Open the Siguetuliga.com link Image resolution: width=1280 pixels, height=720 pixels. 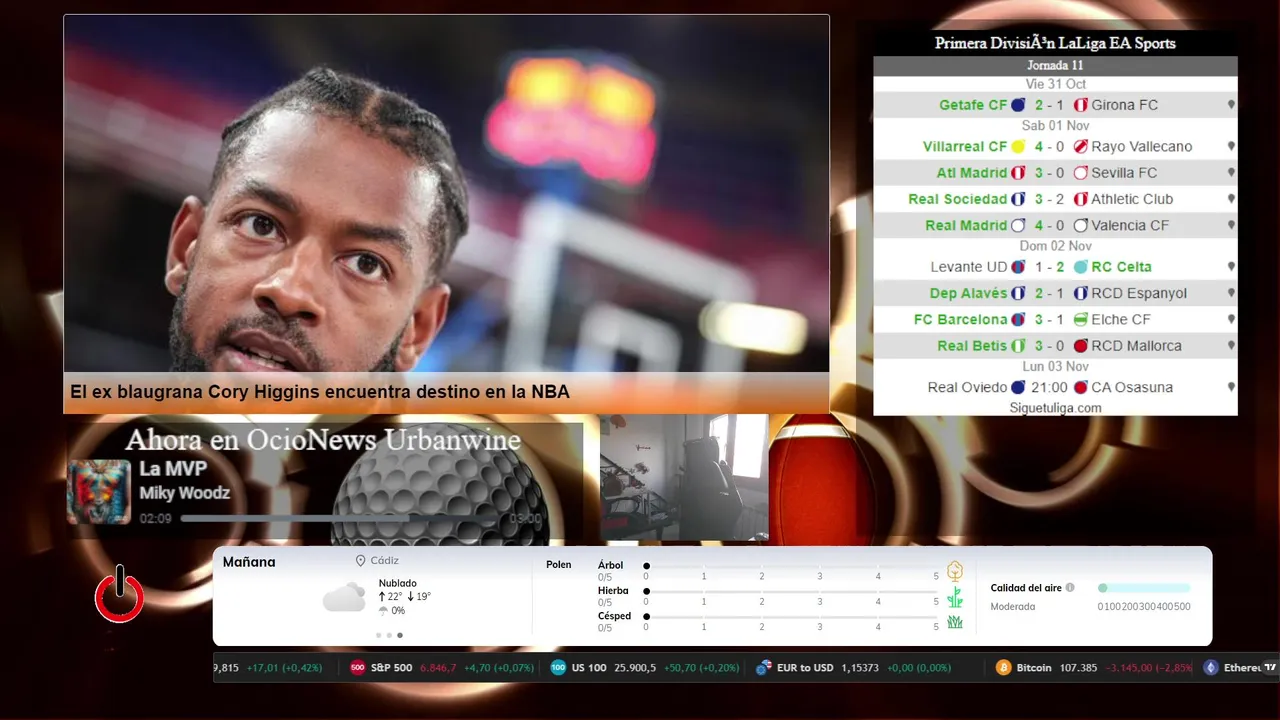pyautogui.click(x=1055, y=408)
